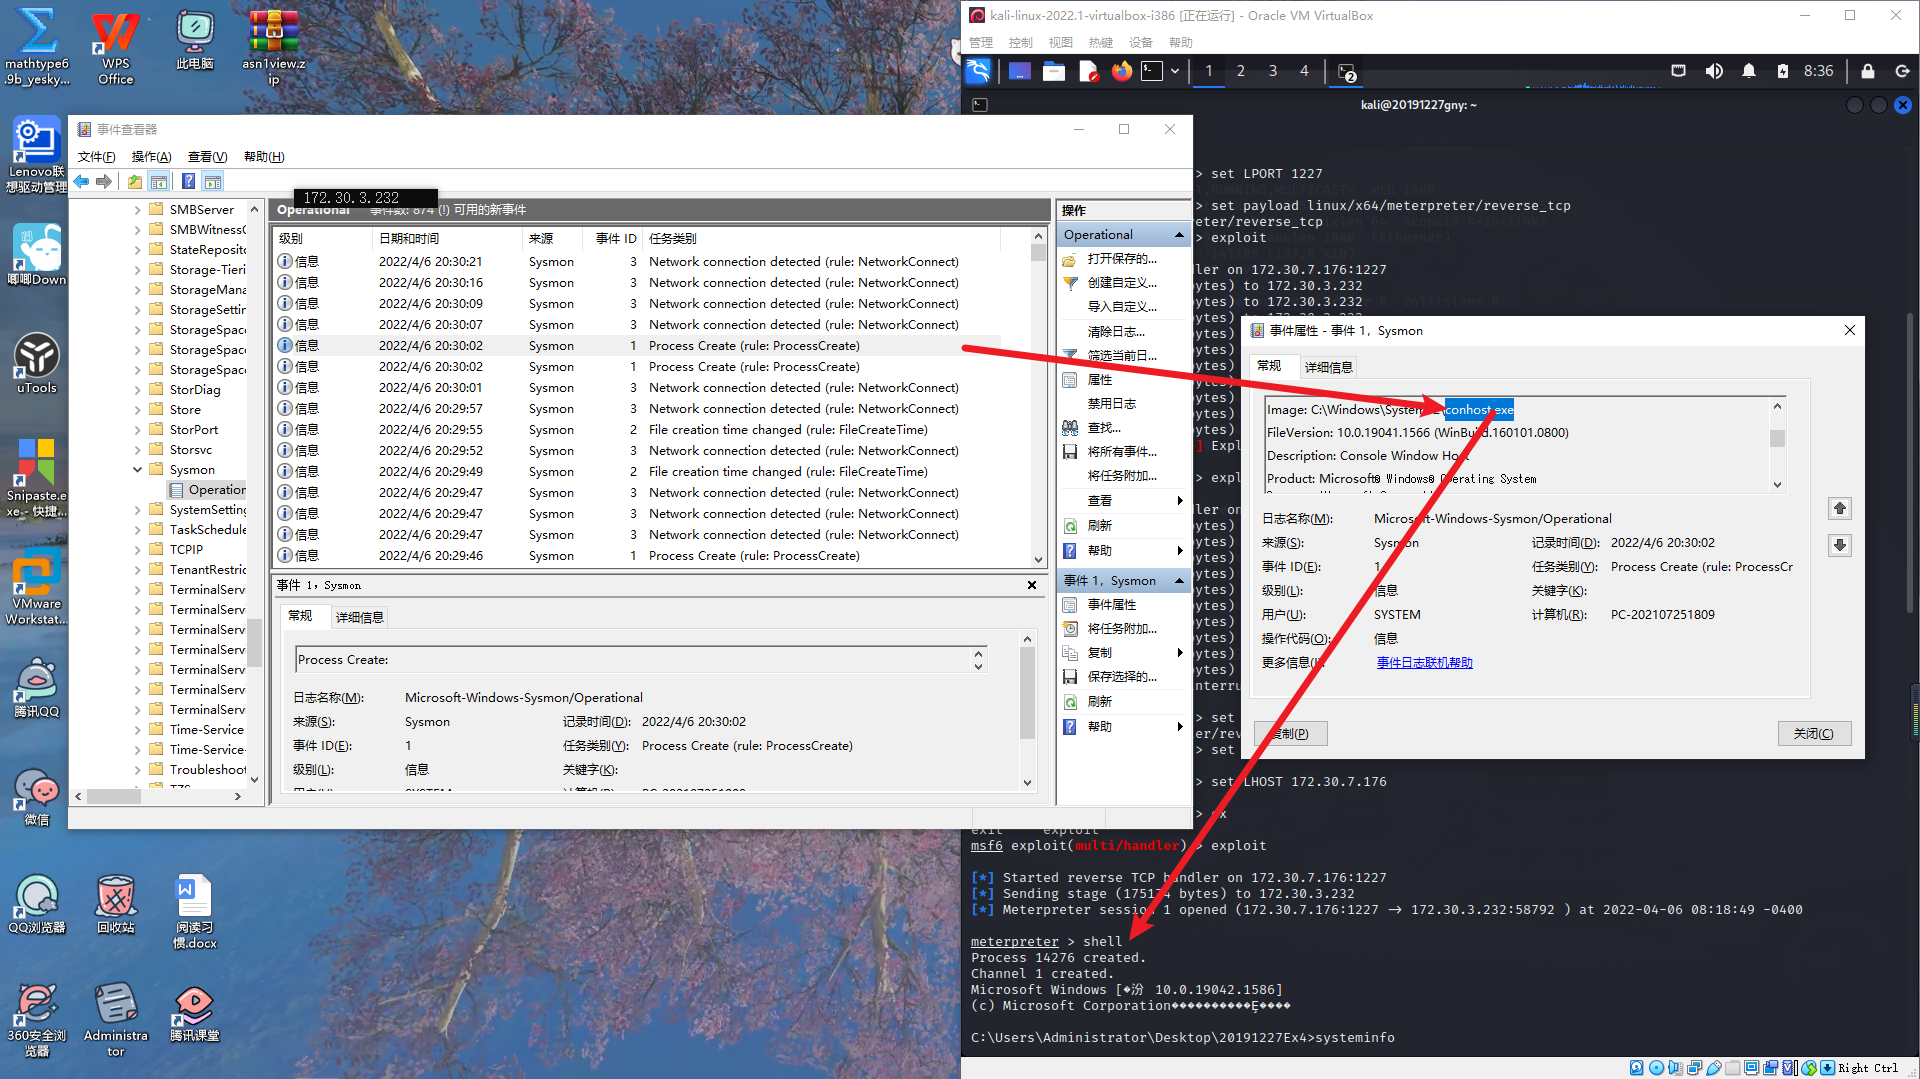Open the 管理 menu in VirtualBox window
The image size is (1920, 1079).
point(981,42)
